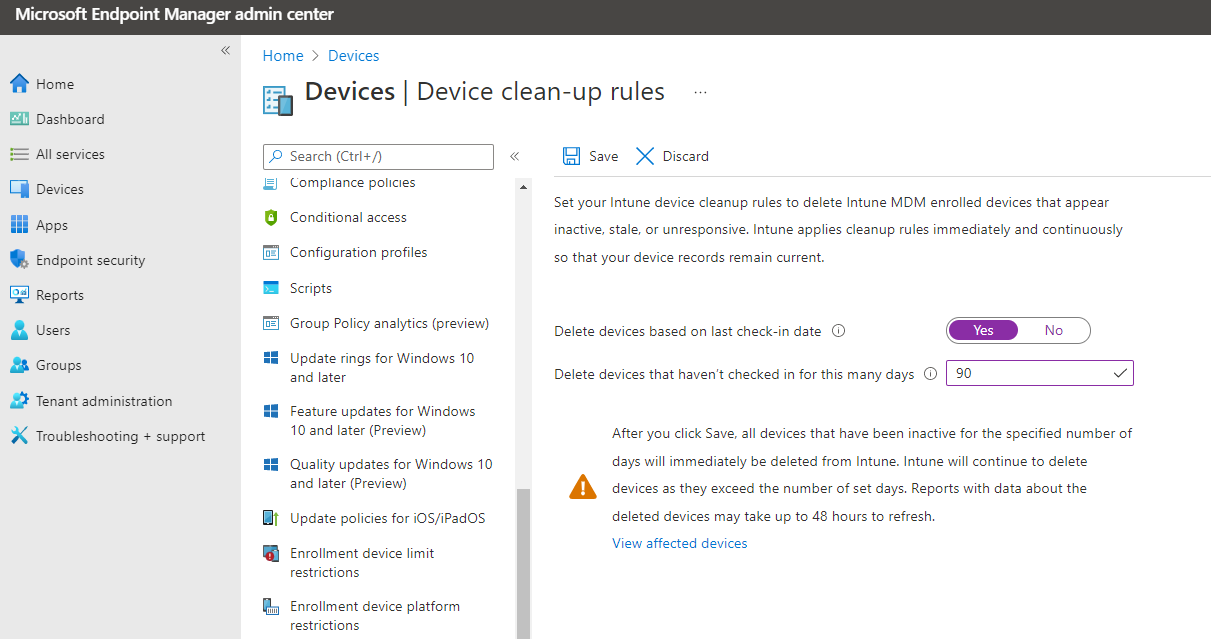Screen dimensions: 1211x639
Task: Click the Group Policy analytics icon
Action: pos(270,323)
